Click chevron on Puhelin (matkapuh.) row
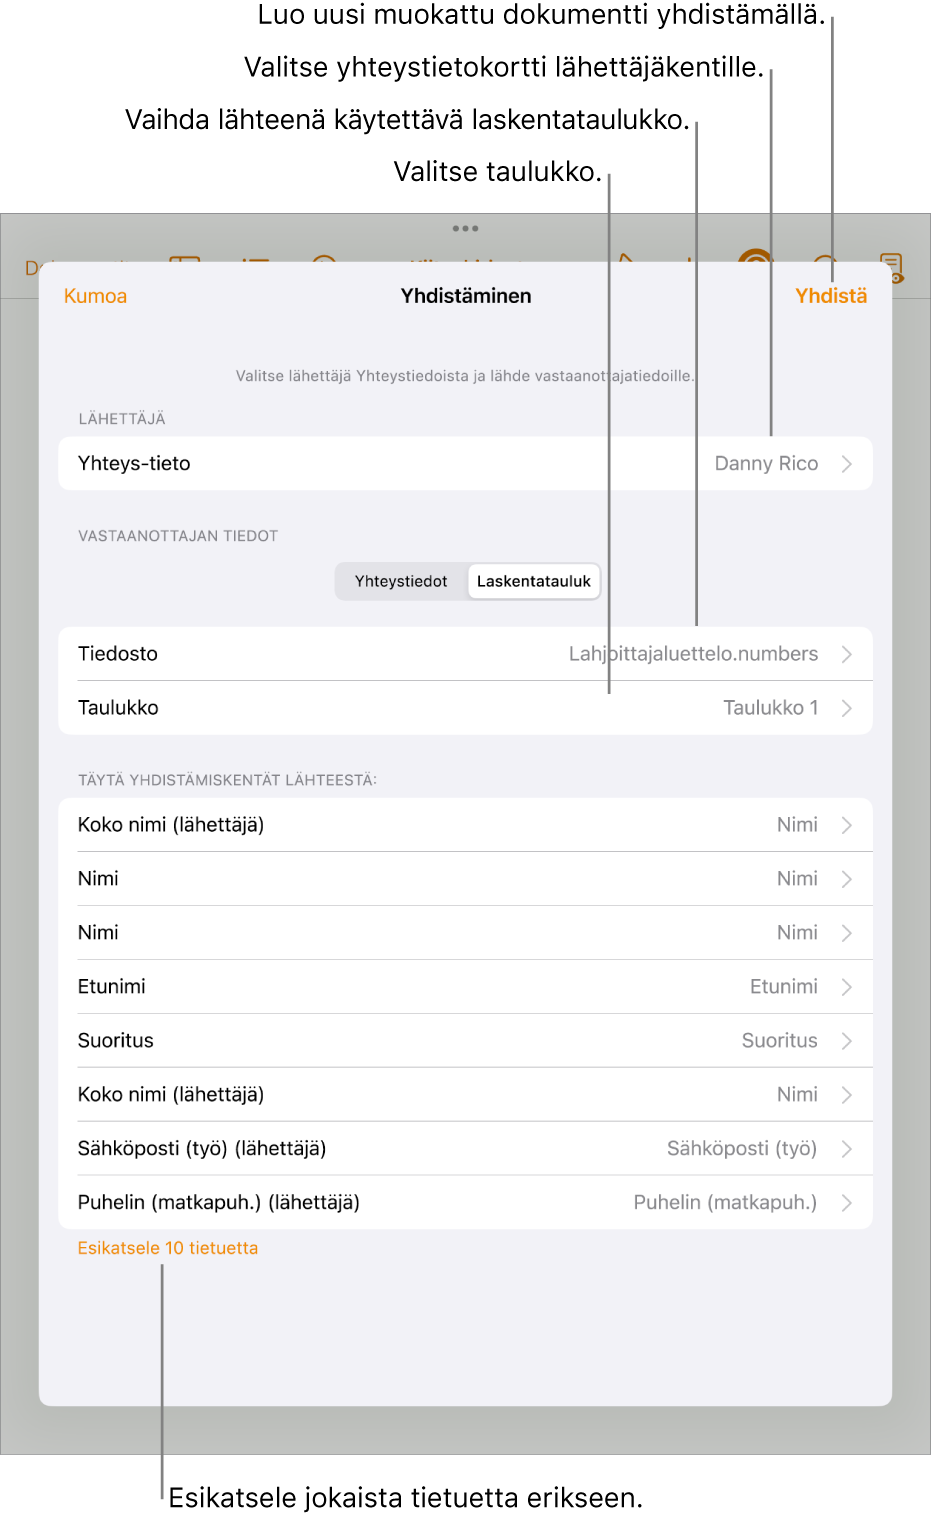The image size is (931, 1519). [x=847, y=1203]
